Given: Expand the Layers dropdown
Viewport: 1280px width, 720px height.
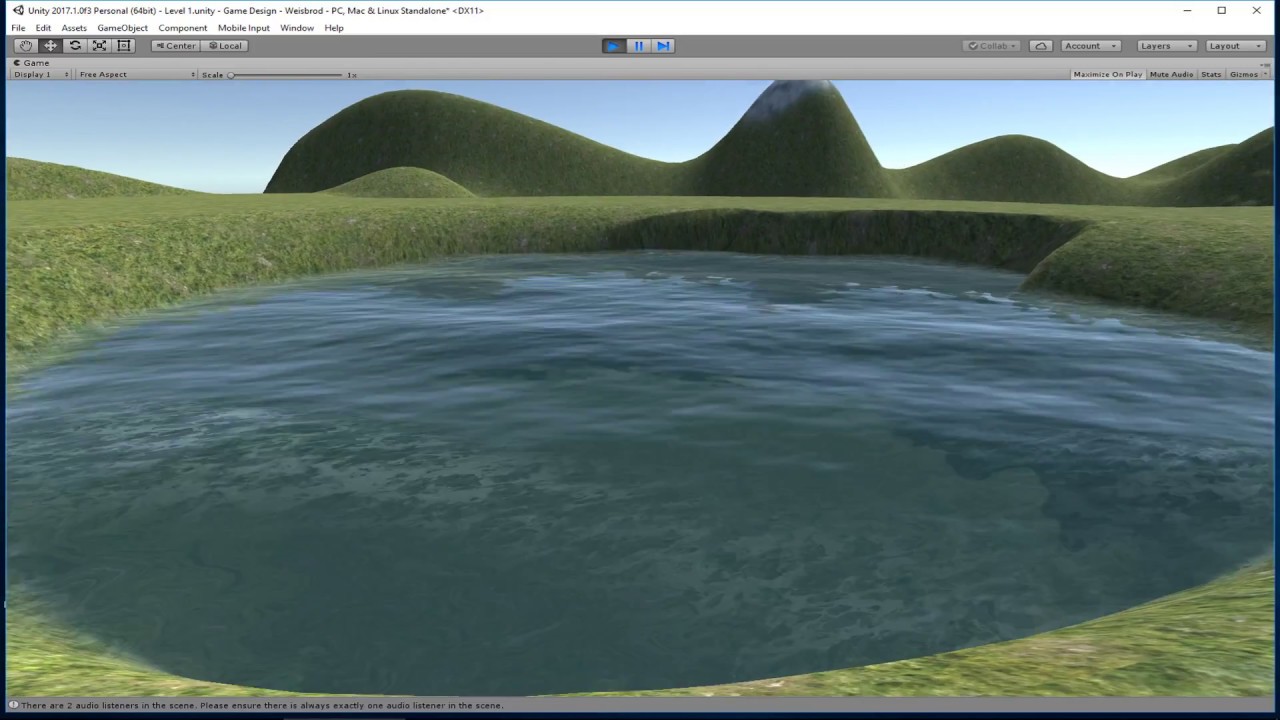Looking at the screenshot, I should click(x=1166, y=46).
